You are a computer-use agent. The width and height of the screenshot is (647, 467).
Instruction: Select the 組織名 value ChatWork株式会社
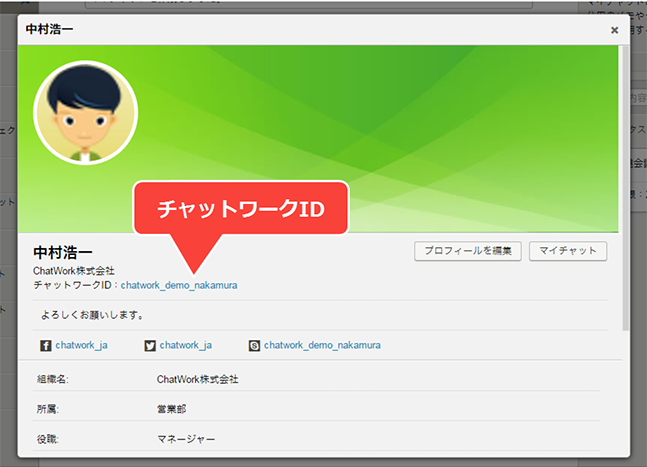pyautogui.click(x=198, y=379)
